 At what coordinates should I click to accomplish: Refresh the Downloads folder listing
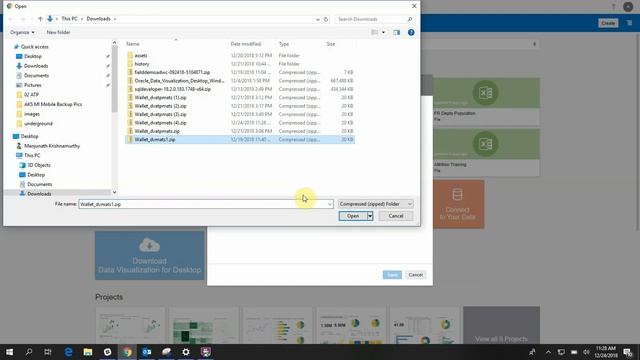(326, 19)
